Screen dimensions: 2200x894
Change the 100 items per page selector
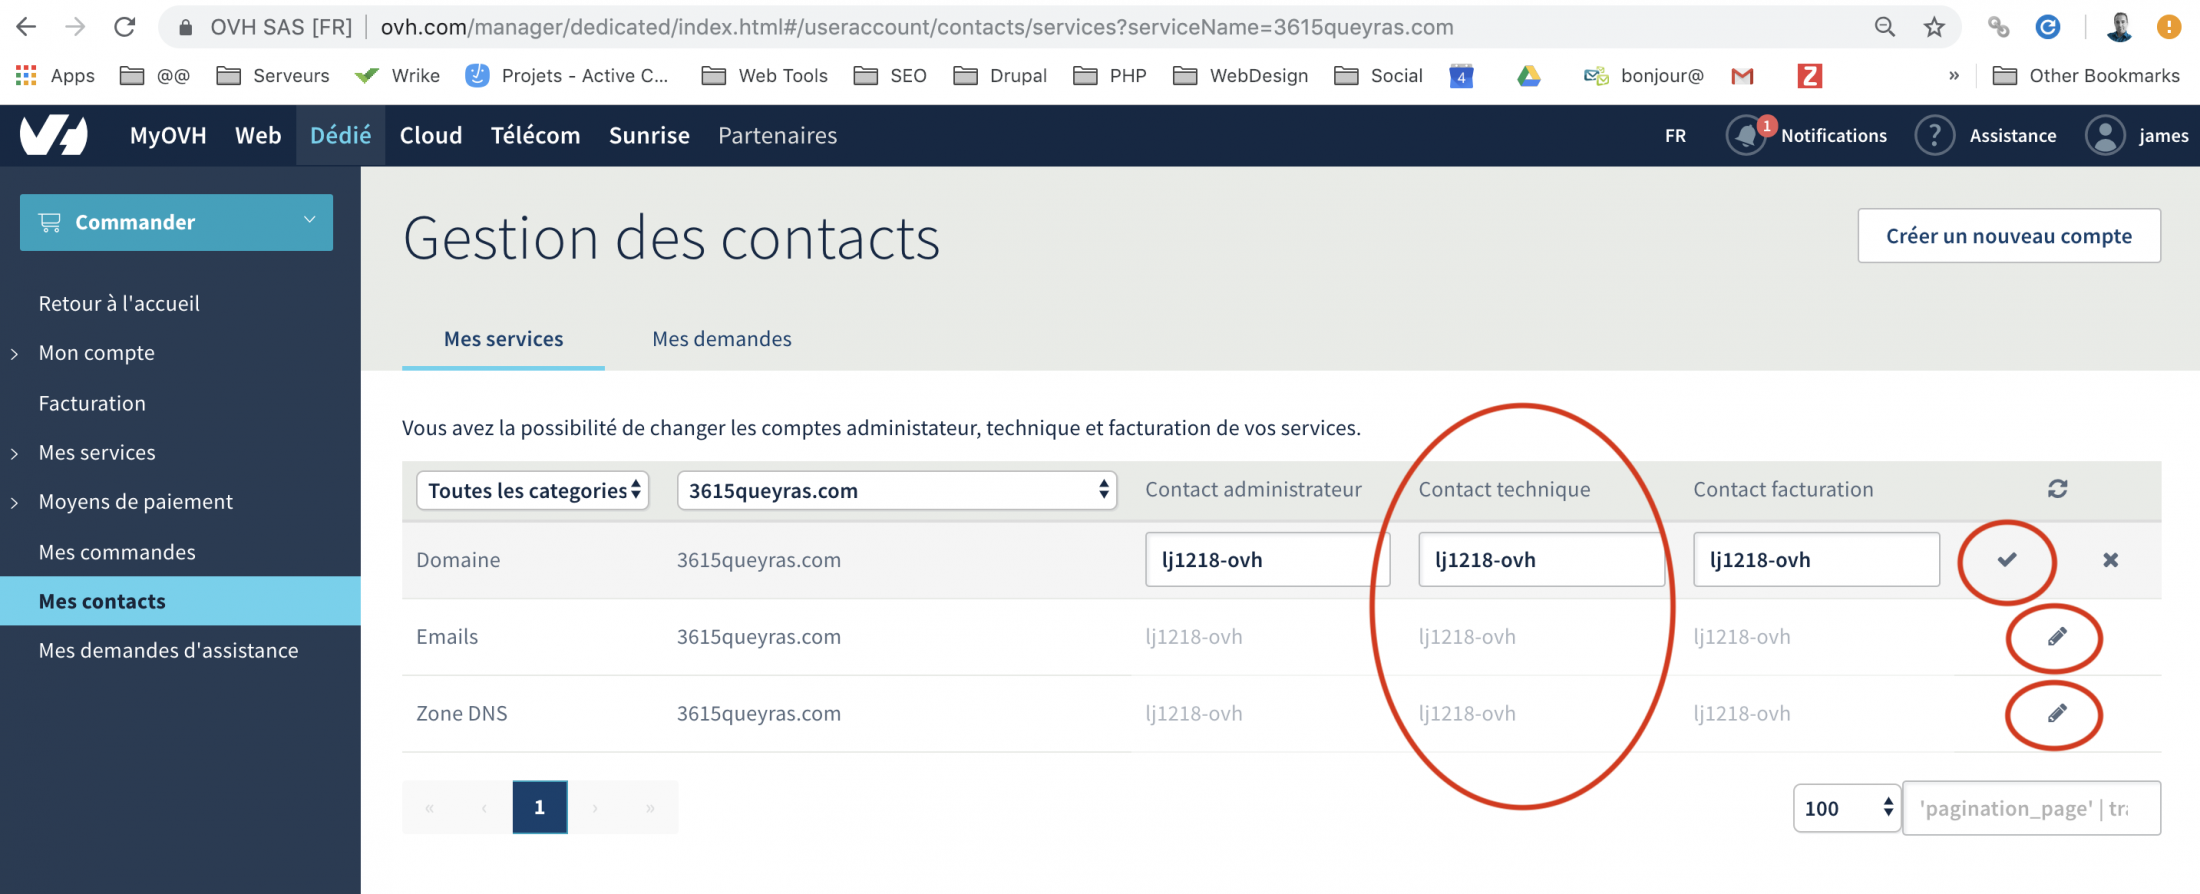pyautogui.click(x=1846, y=808)
